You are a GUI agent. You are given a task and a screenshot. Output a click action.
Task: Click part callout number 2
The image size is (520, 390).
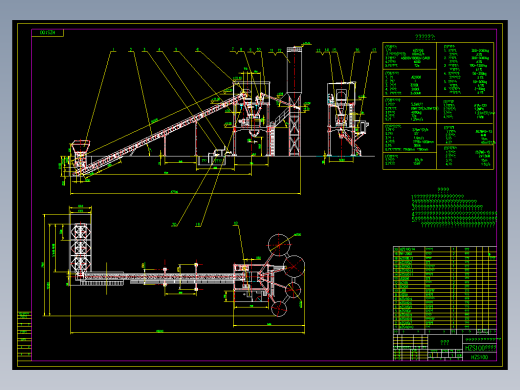131,50
